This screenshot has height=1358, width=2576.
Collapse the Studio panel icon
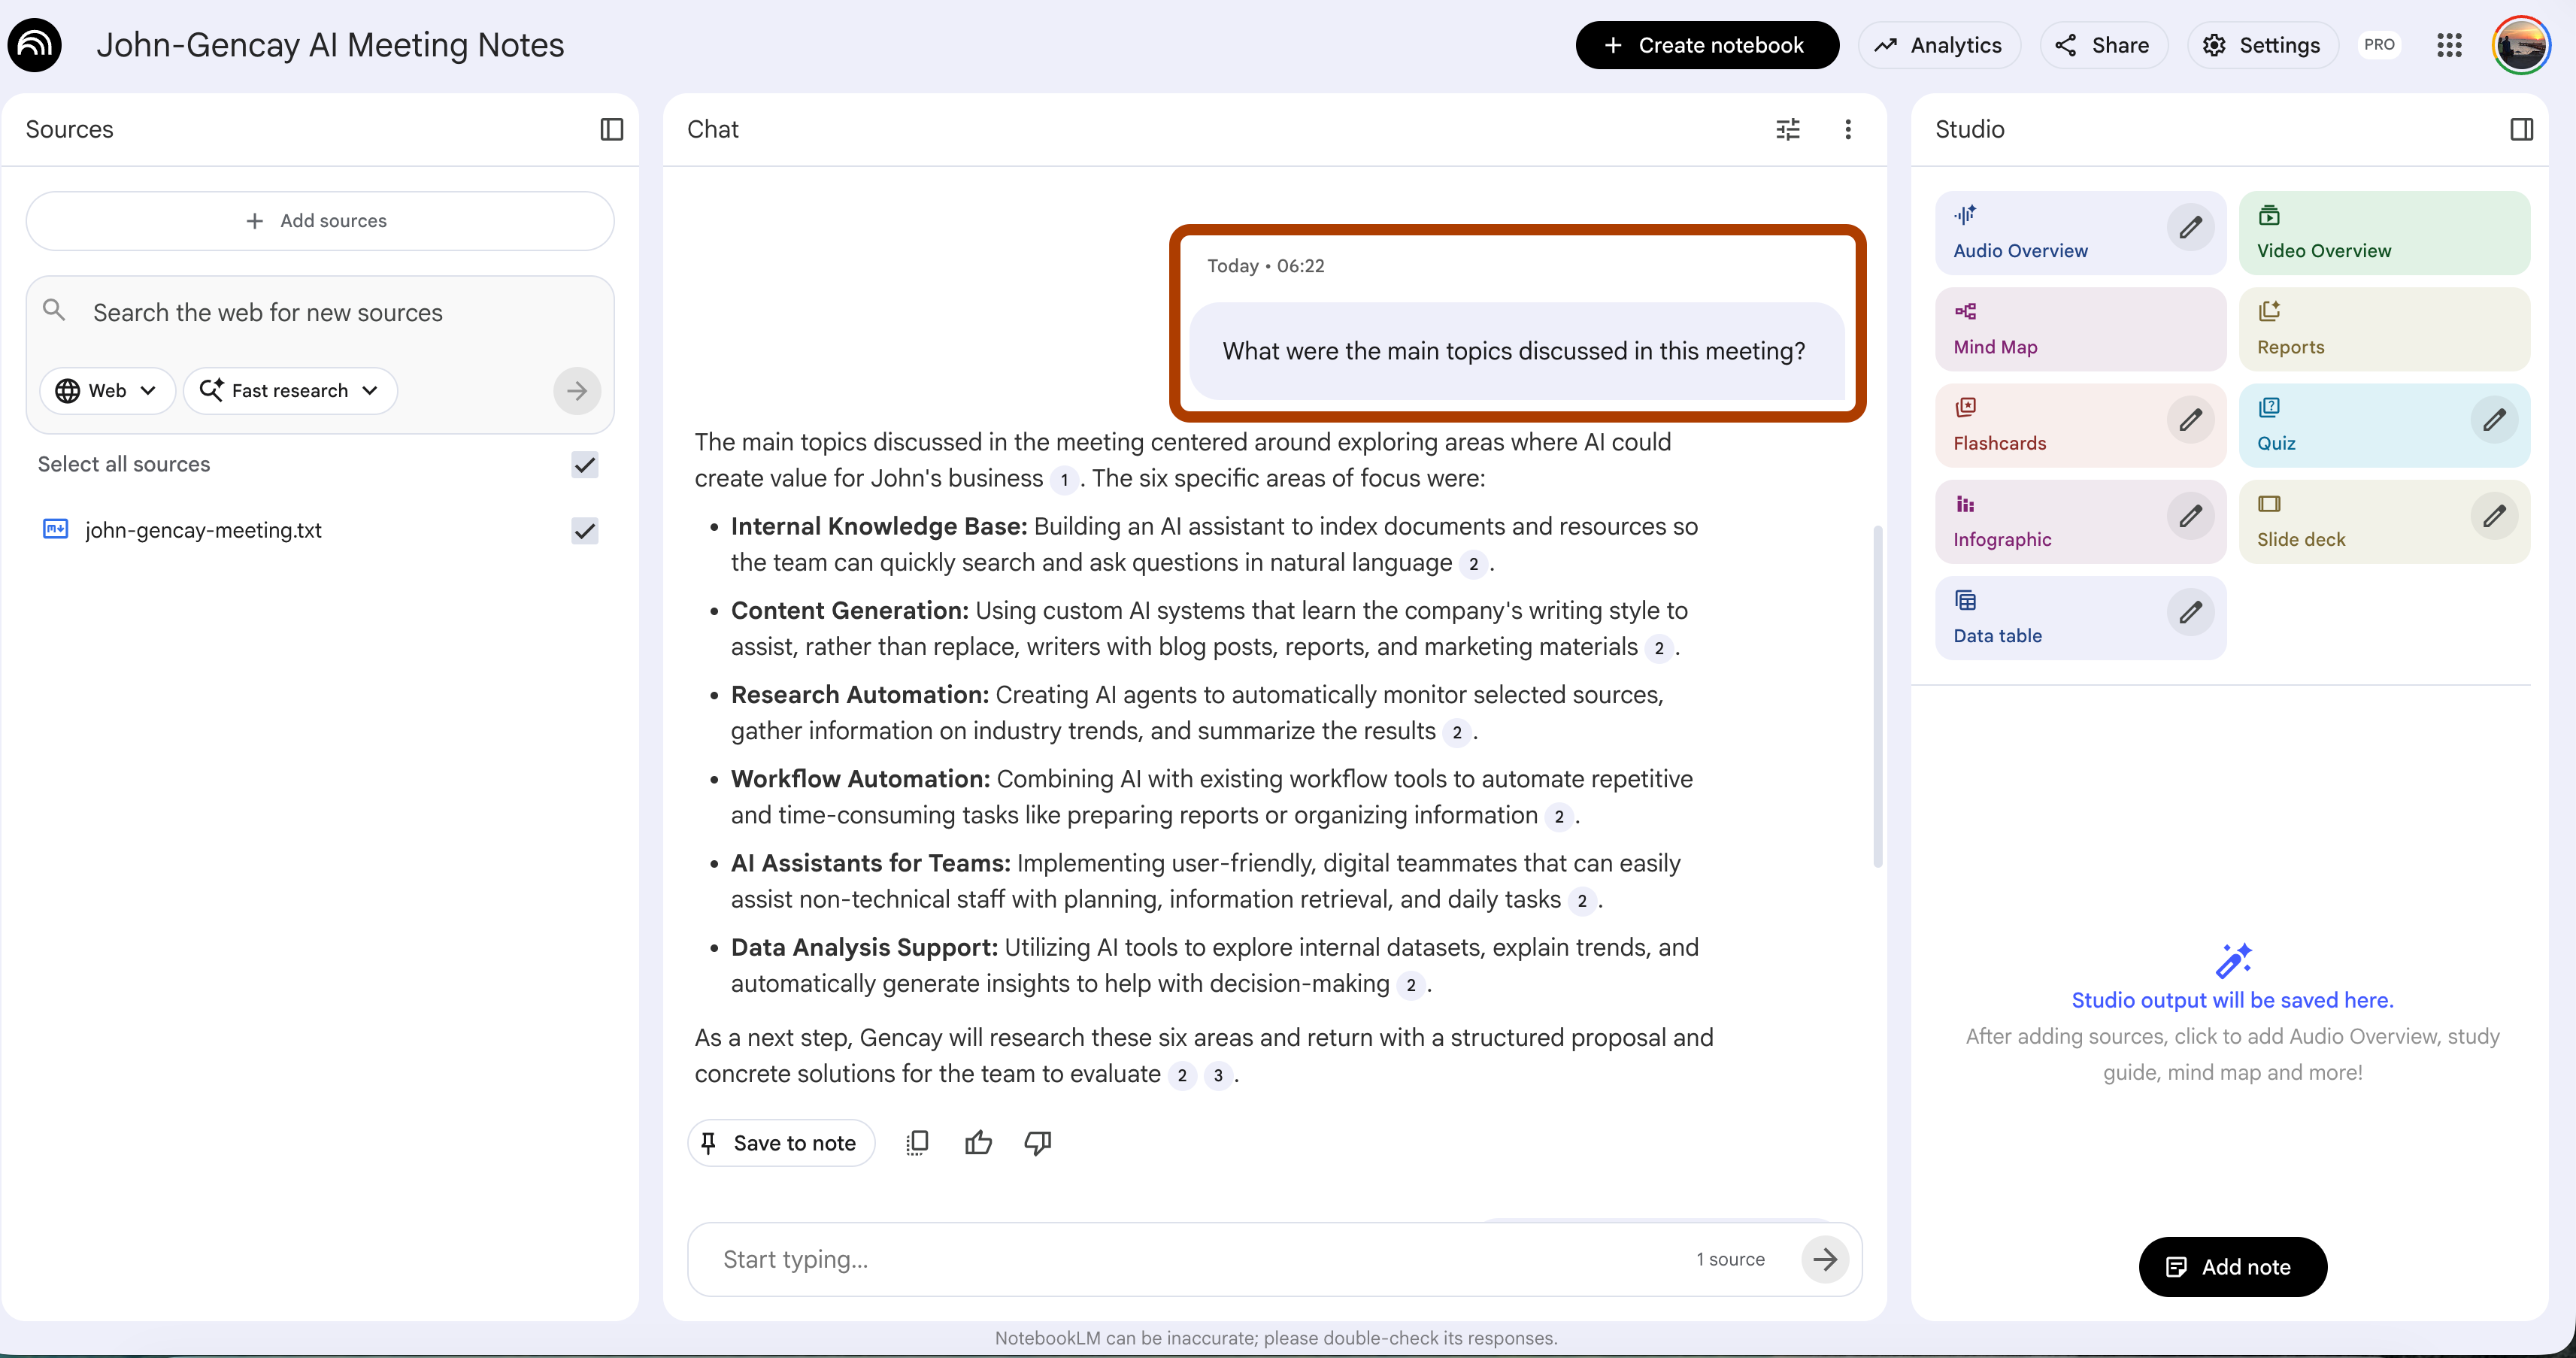[x=2521, y=129]
